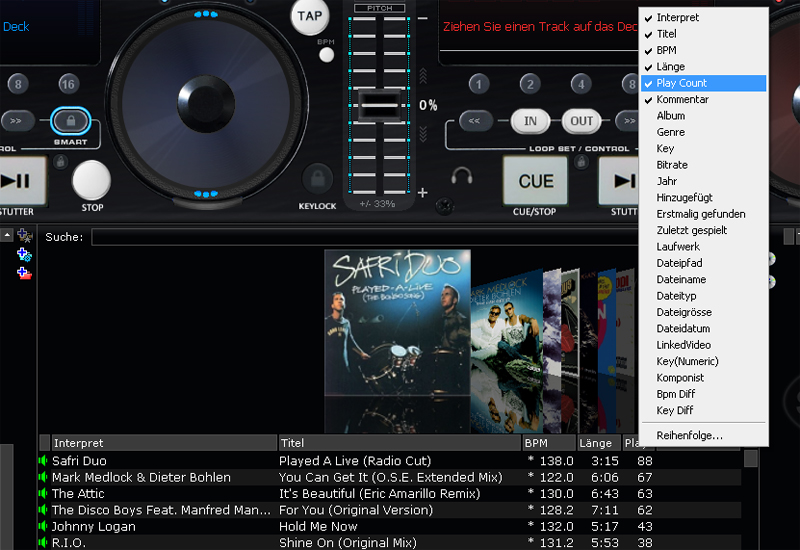This screenshot has width=800, height=550.
Task: Click speaker icon on R.I.O. row
Action: coord(43,542)
